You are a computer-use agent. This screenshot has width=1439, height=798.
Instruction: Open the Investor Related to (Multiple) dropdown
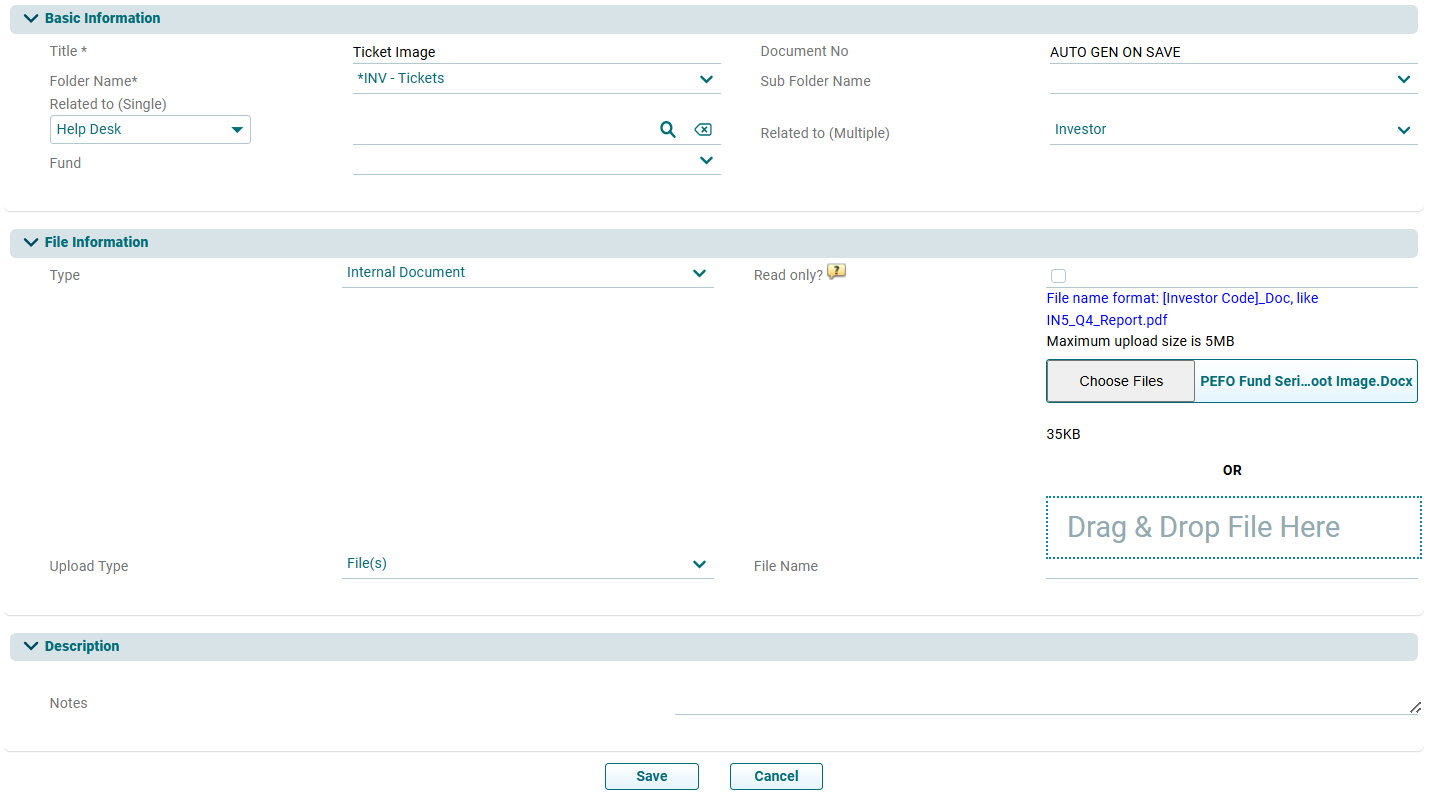click(x=1403, y=130)
